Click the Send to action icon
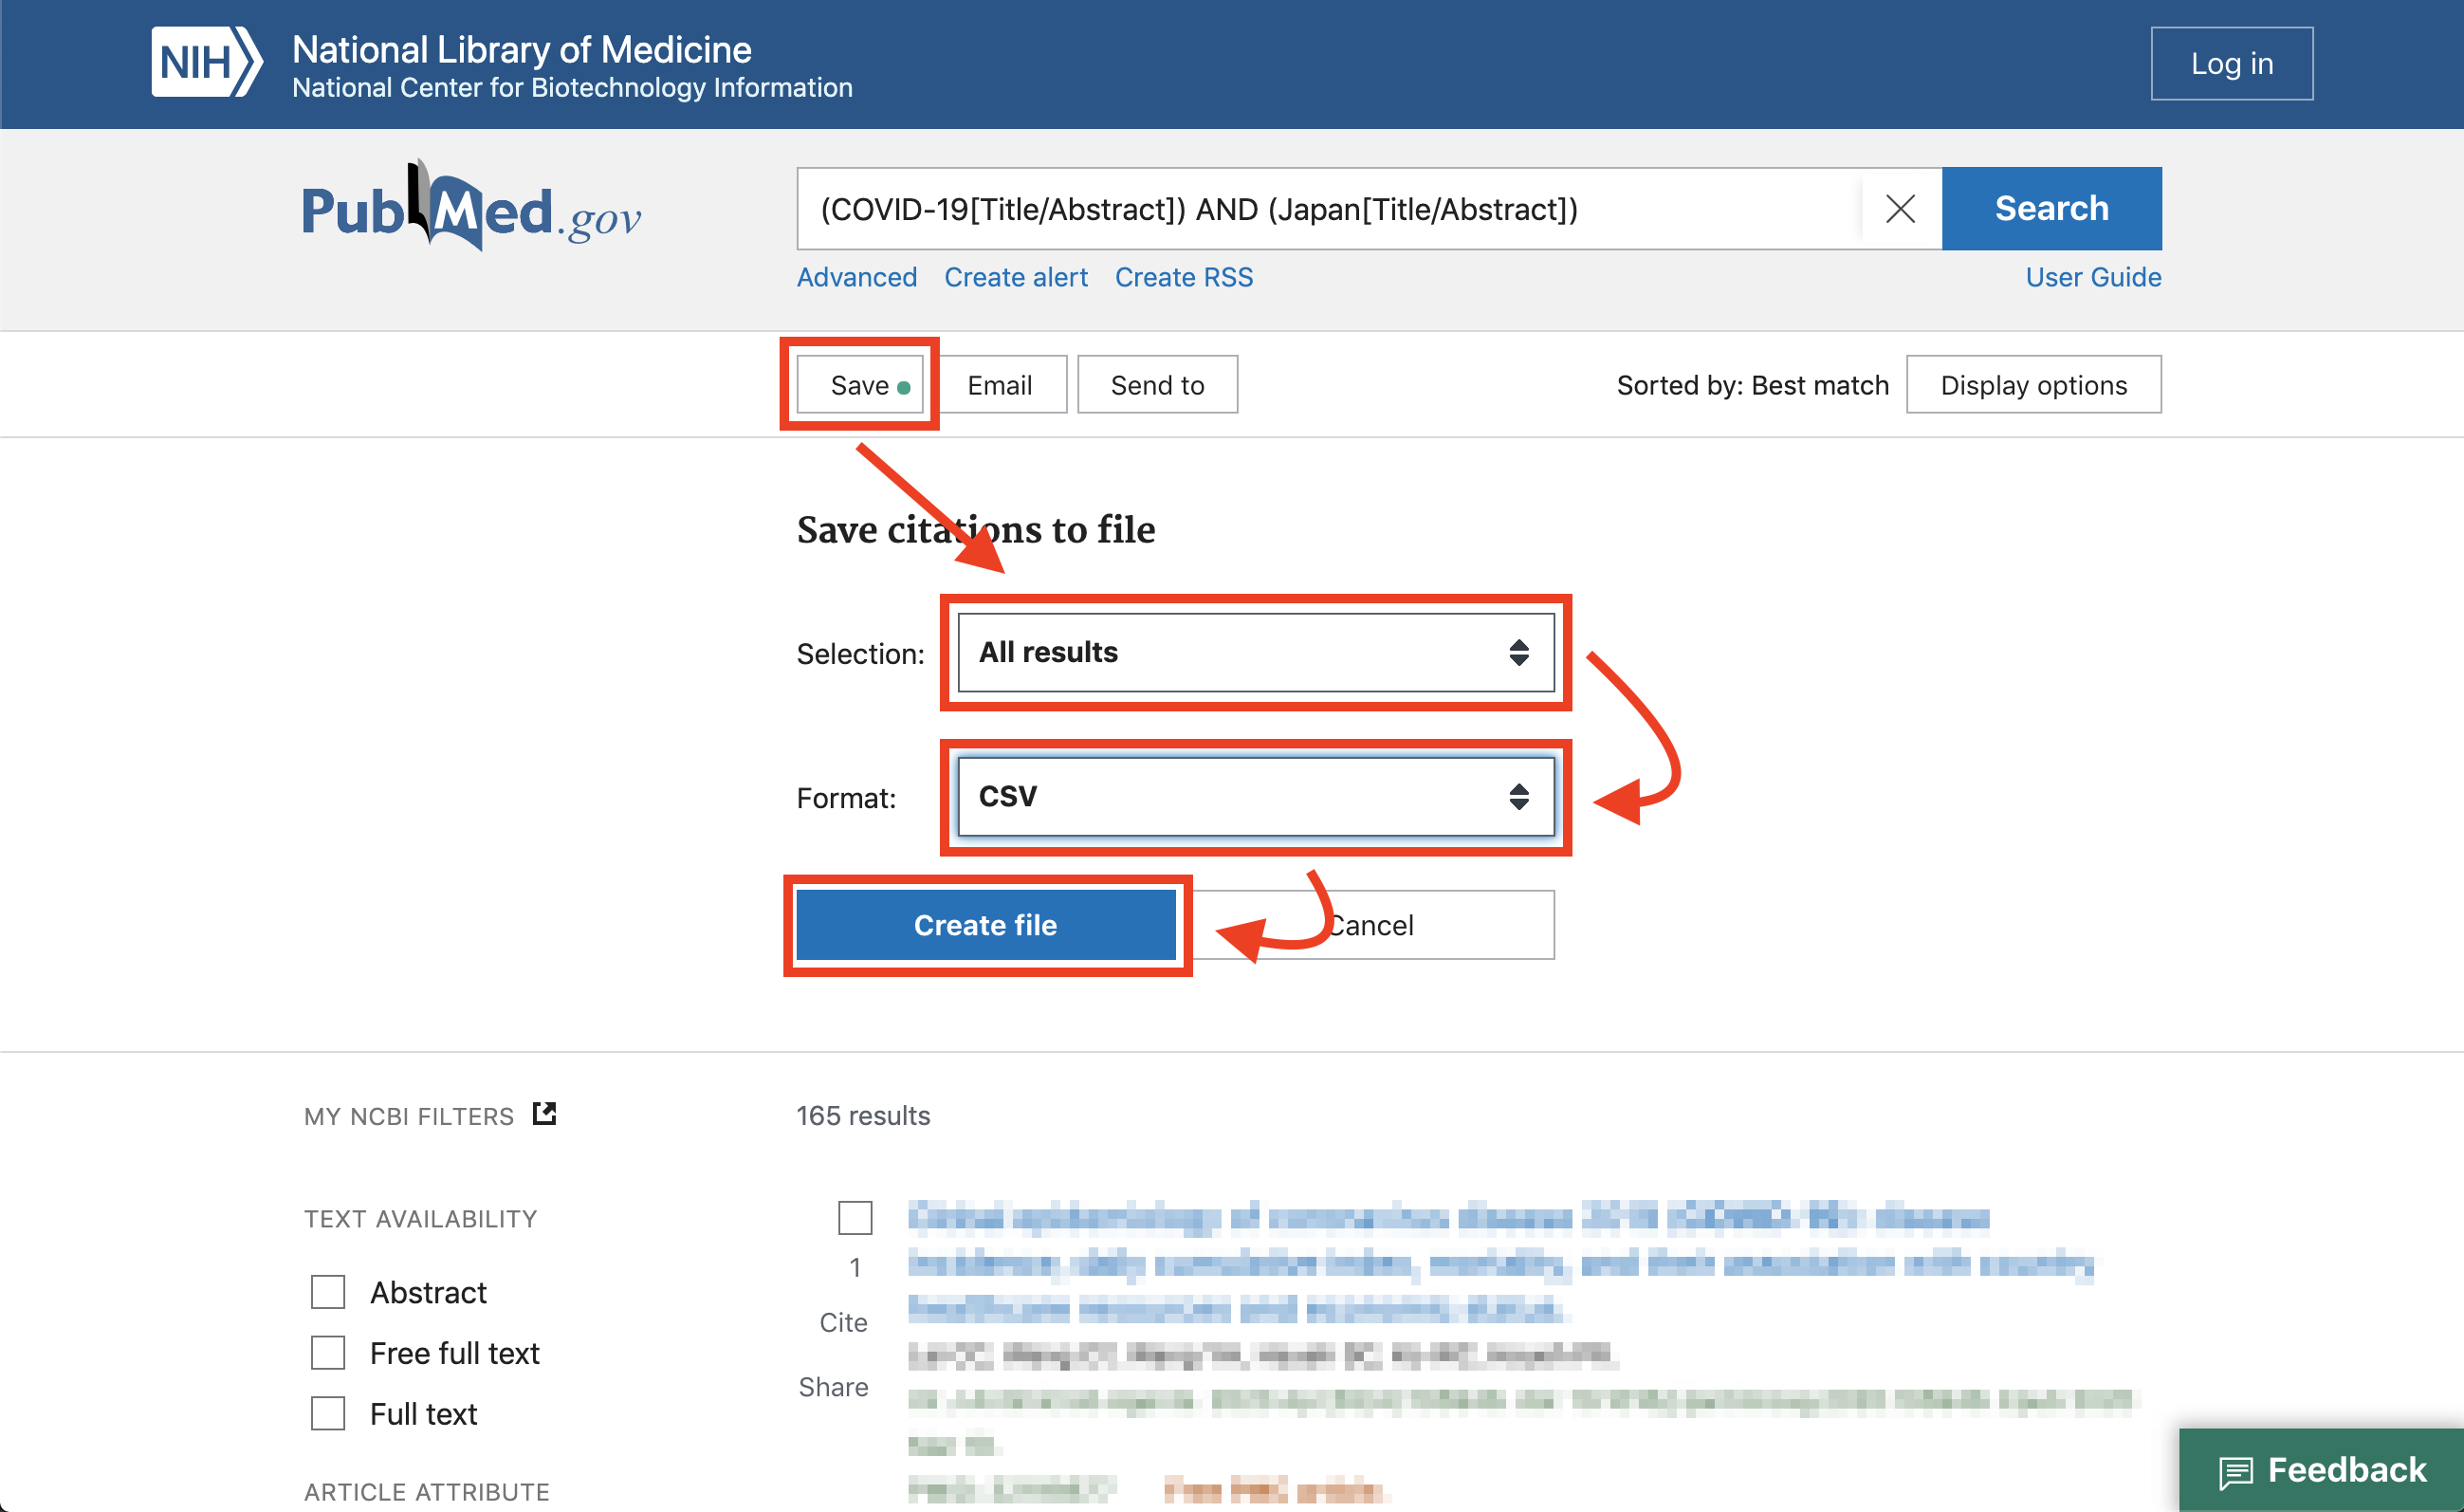 (x=1154, y=384)
